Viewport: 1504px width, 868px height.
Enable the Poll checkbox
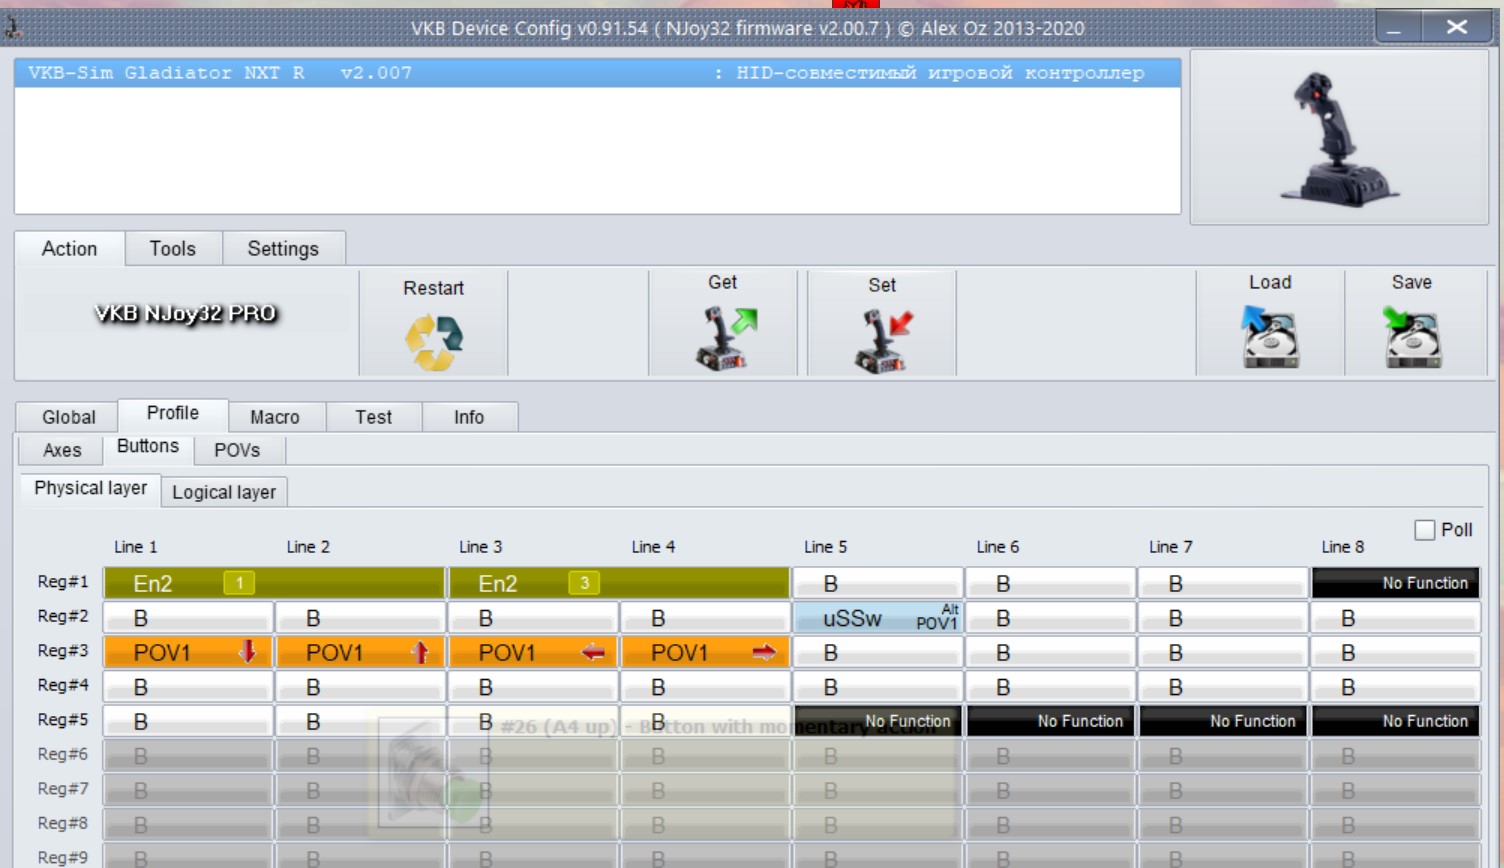coord(1425,530)
